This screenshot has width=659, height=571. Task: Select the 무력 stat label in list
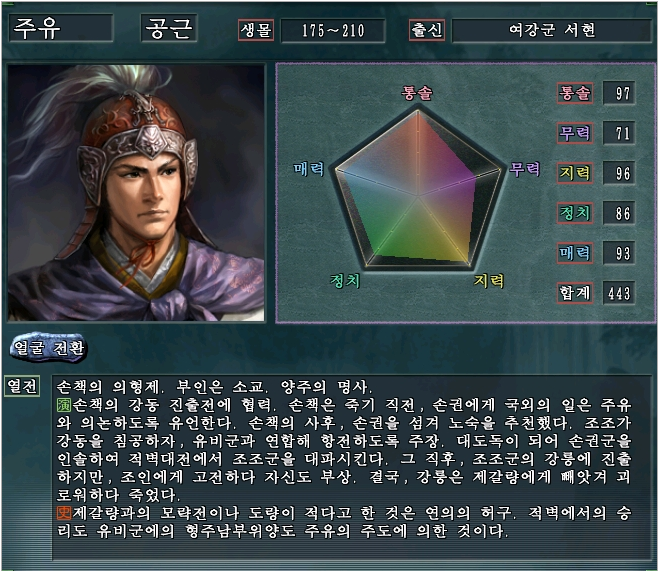pos(575,133)
